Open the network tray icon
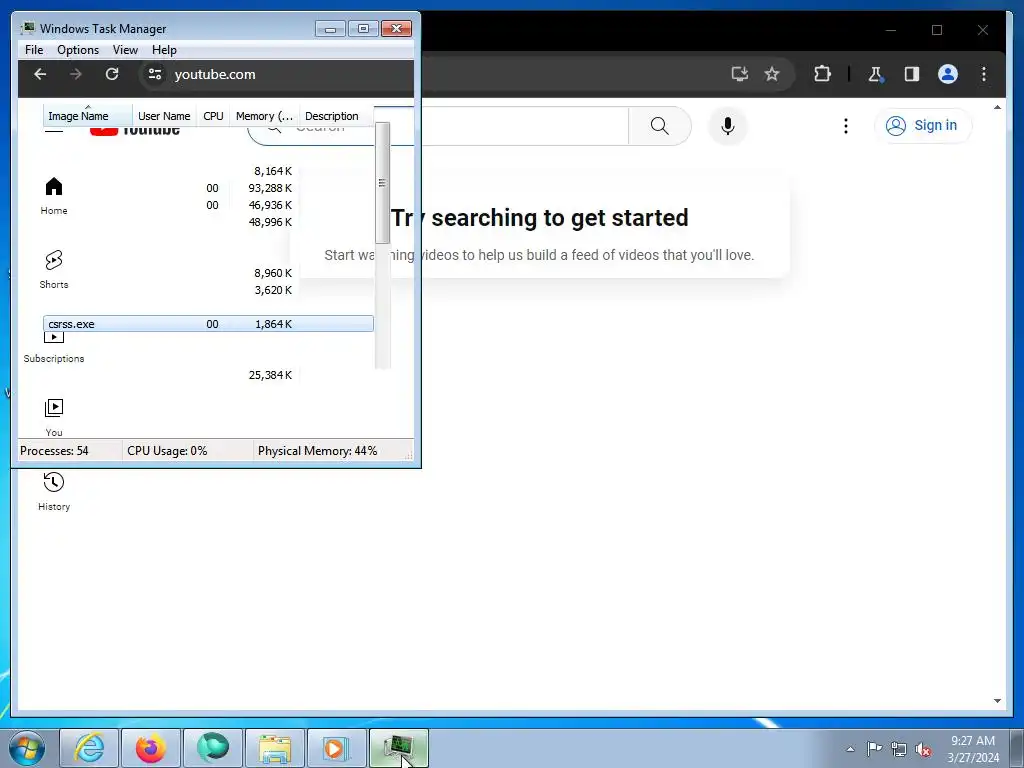1024x768 pixels. tap(899, 749)
